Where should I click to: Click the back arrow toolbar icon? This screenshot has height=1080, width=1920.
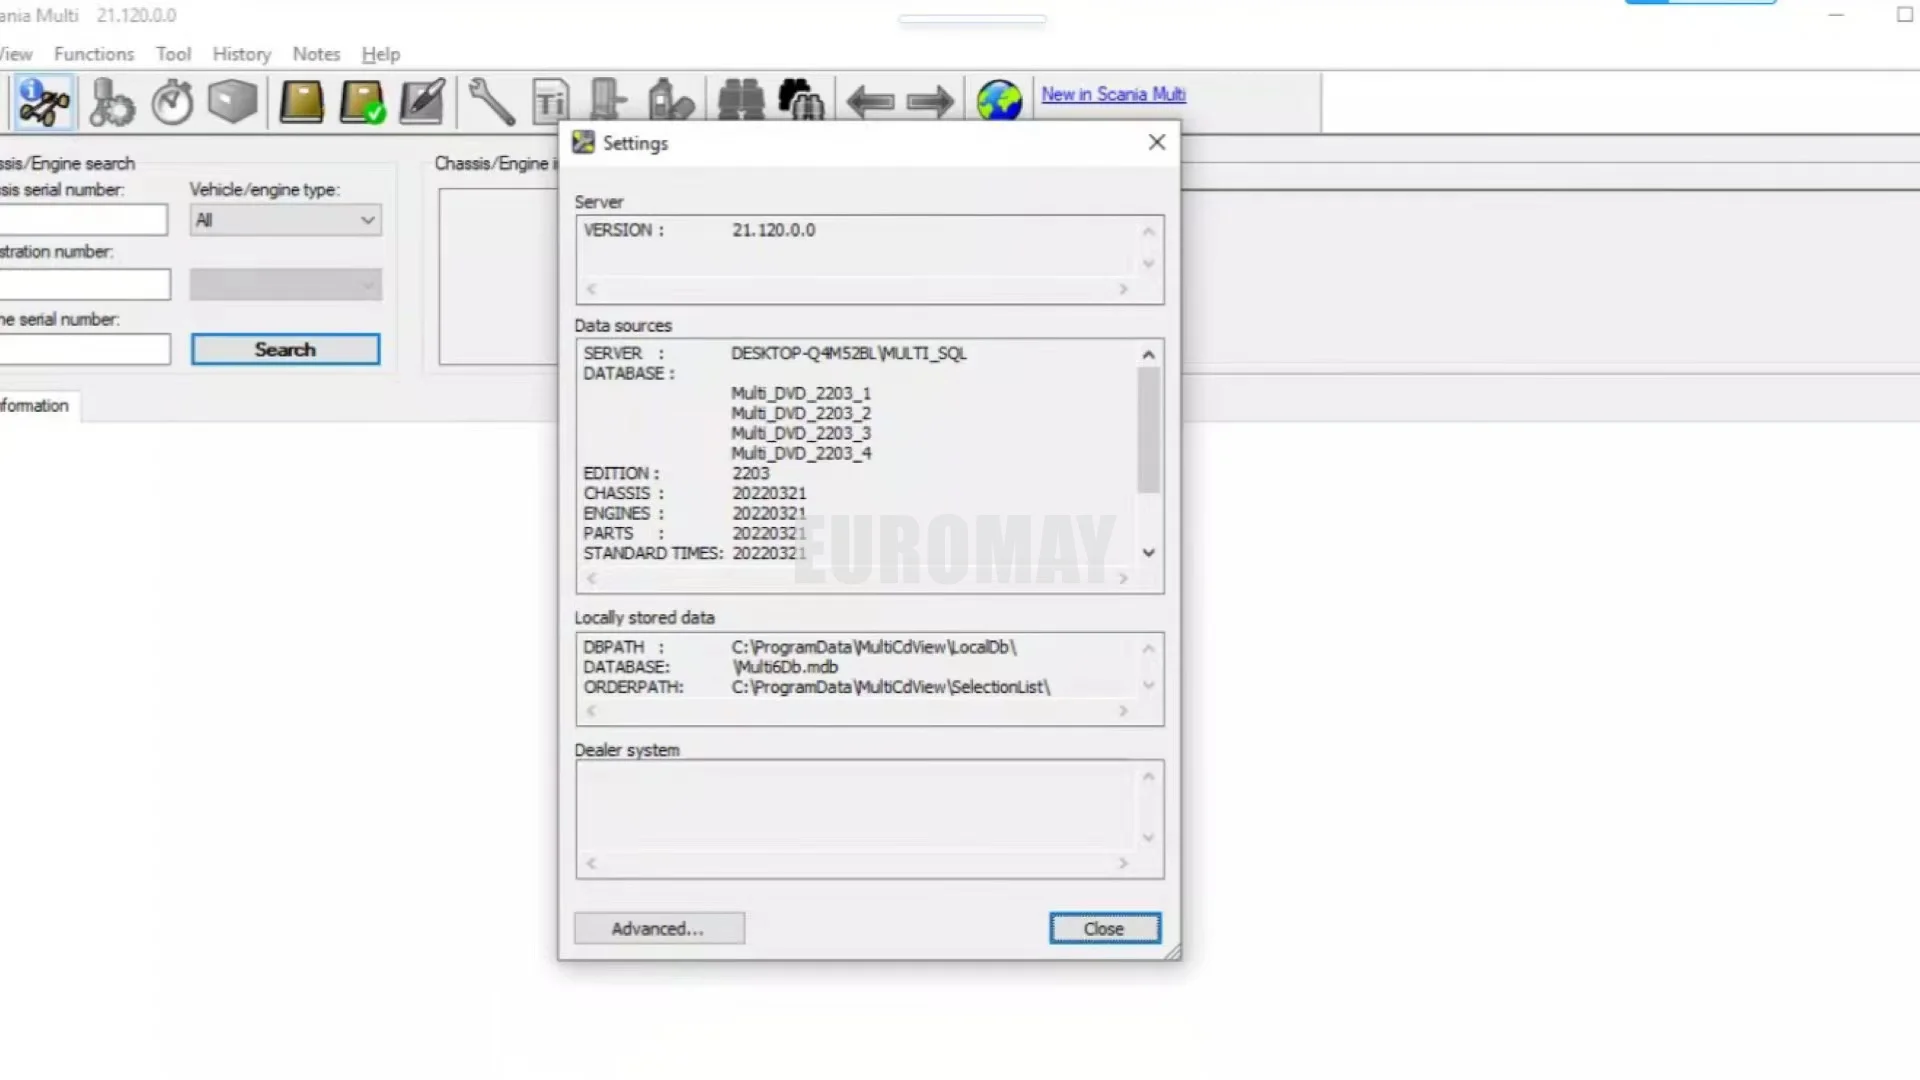pyautogui.click(x=870, y=102)
